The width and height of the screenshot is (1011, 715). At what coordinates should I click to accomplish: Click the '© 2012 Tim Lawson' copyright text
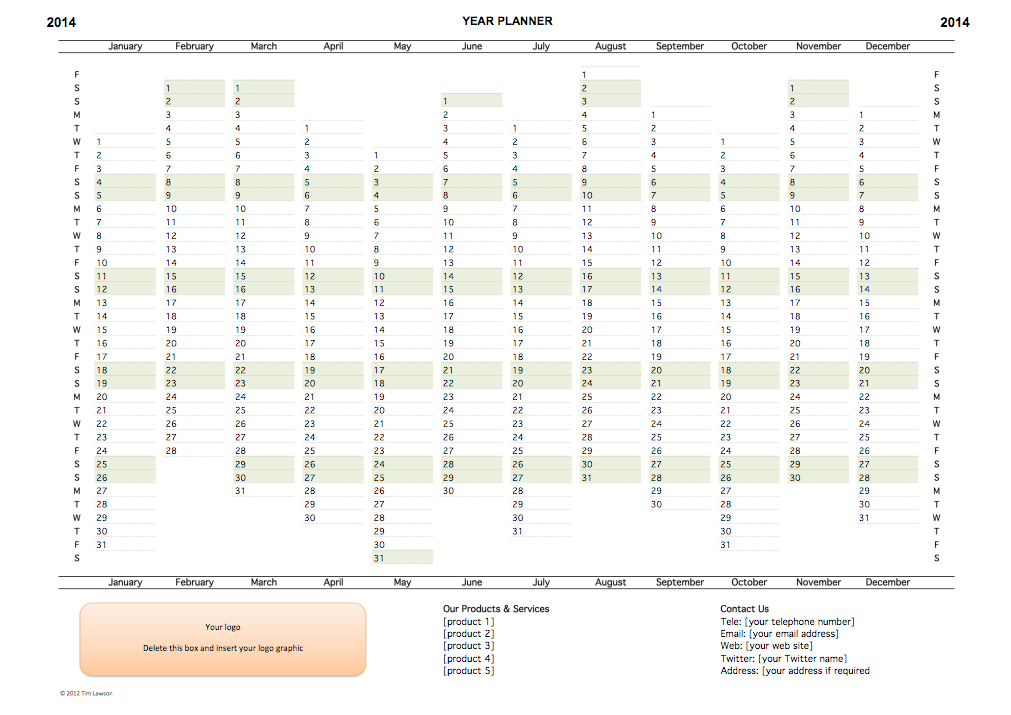[86, 693]
